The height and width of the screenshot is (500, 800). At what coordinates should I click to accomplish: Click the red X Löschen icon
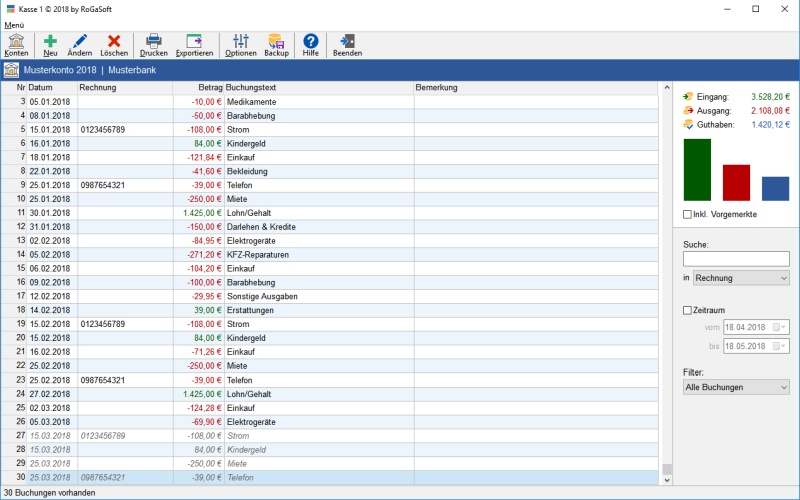114,44
